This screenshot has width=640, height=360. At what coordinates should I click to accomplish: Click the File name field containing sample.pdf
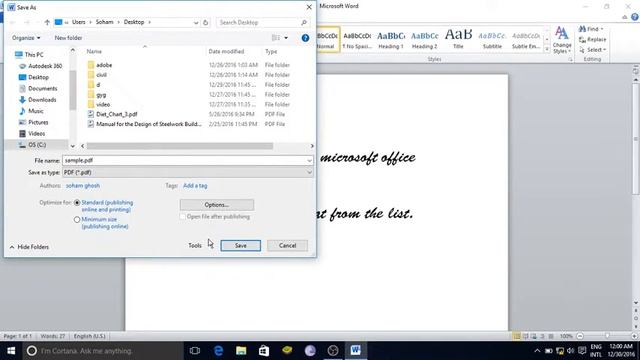(184, 160)
